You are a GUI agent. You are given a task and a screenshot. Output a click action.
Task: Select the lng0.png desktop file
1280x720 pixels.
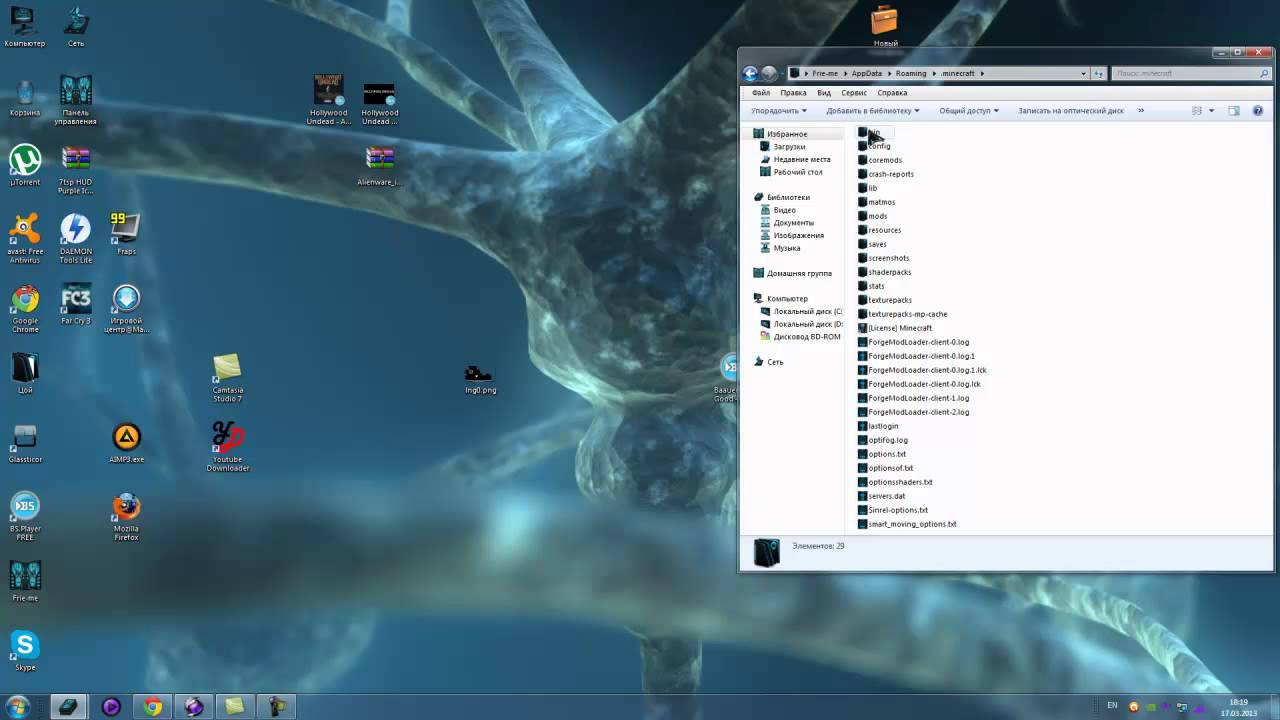point(480,378)
